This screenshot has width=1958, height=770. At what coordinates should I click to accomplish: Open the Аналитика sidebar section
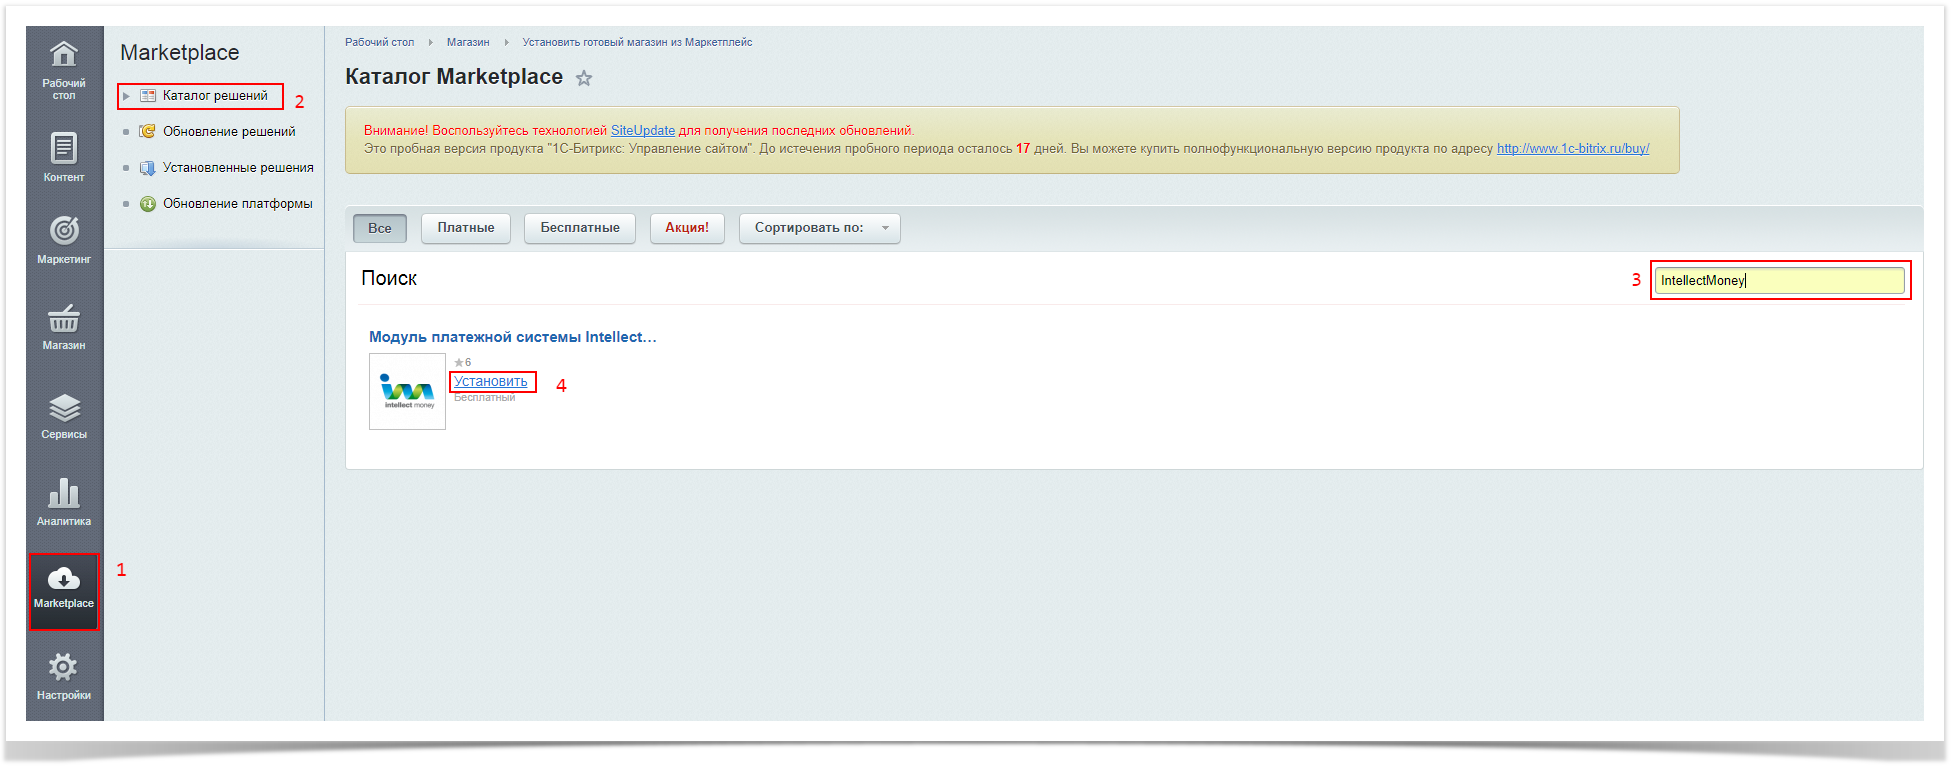pos(64,500)
